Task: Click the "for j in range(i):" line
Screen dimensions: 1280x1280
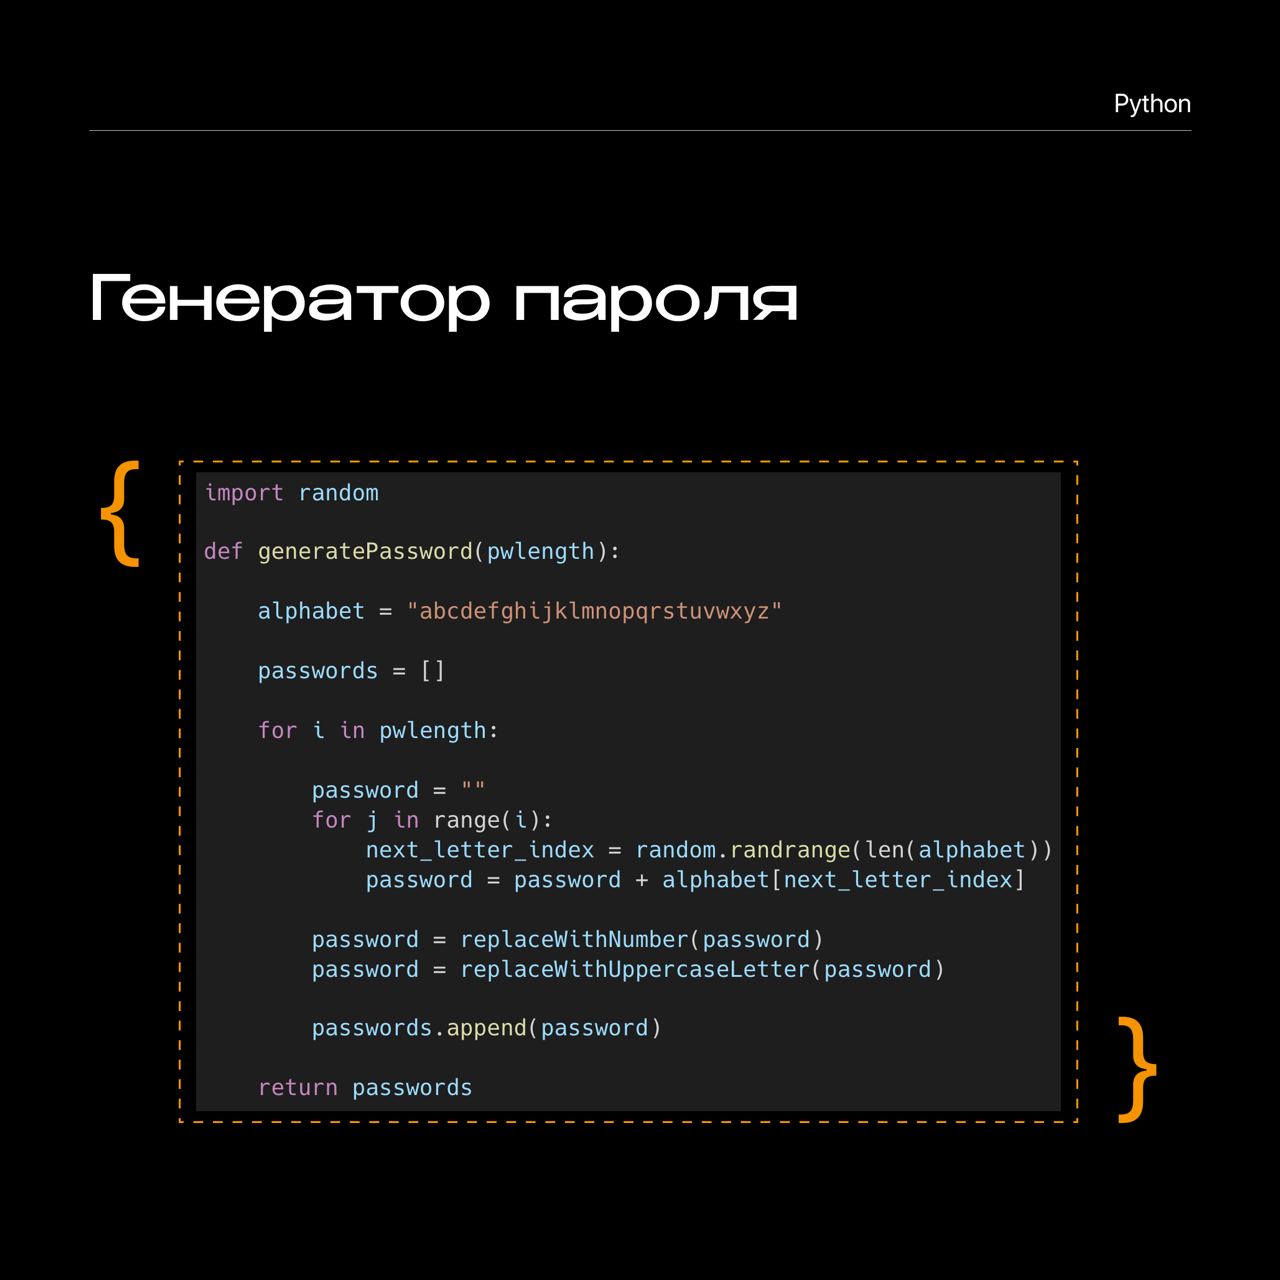Action: 432,820
